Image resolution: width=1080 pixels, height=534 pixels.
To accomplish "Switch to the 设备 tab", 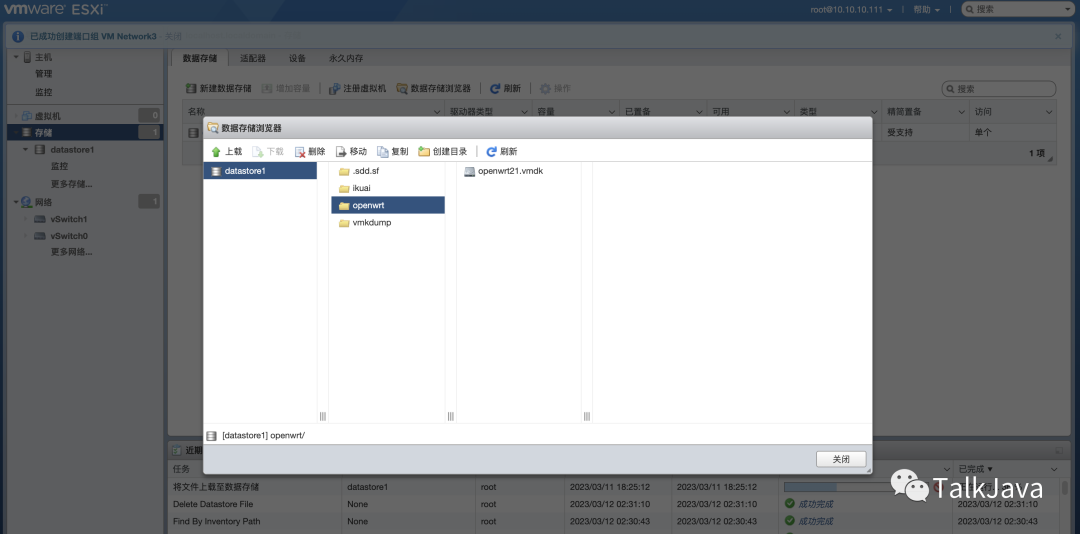I will point(298,59).
